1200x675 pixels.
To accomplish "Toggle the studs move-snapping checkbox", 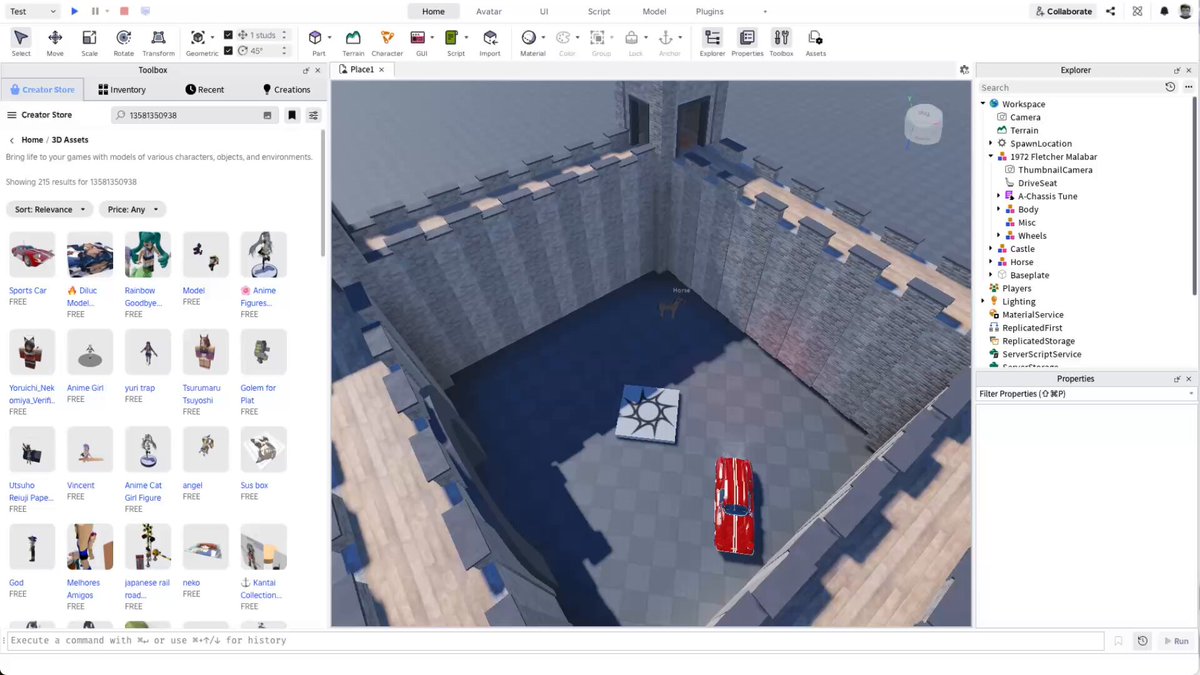I will tap(228, 35).
